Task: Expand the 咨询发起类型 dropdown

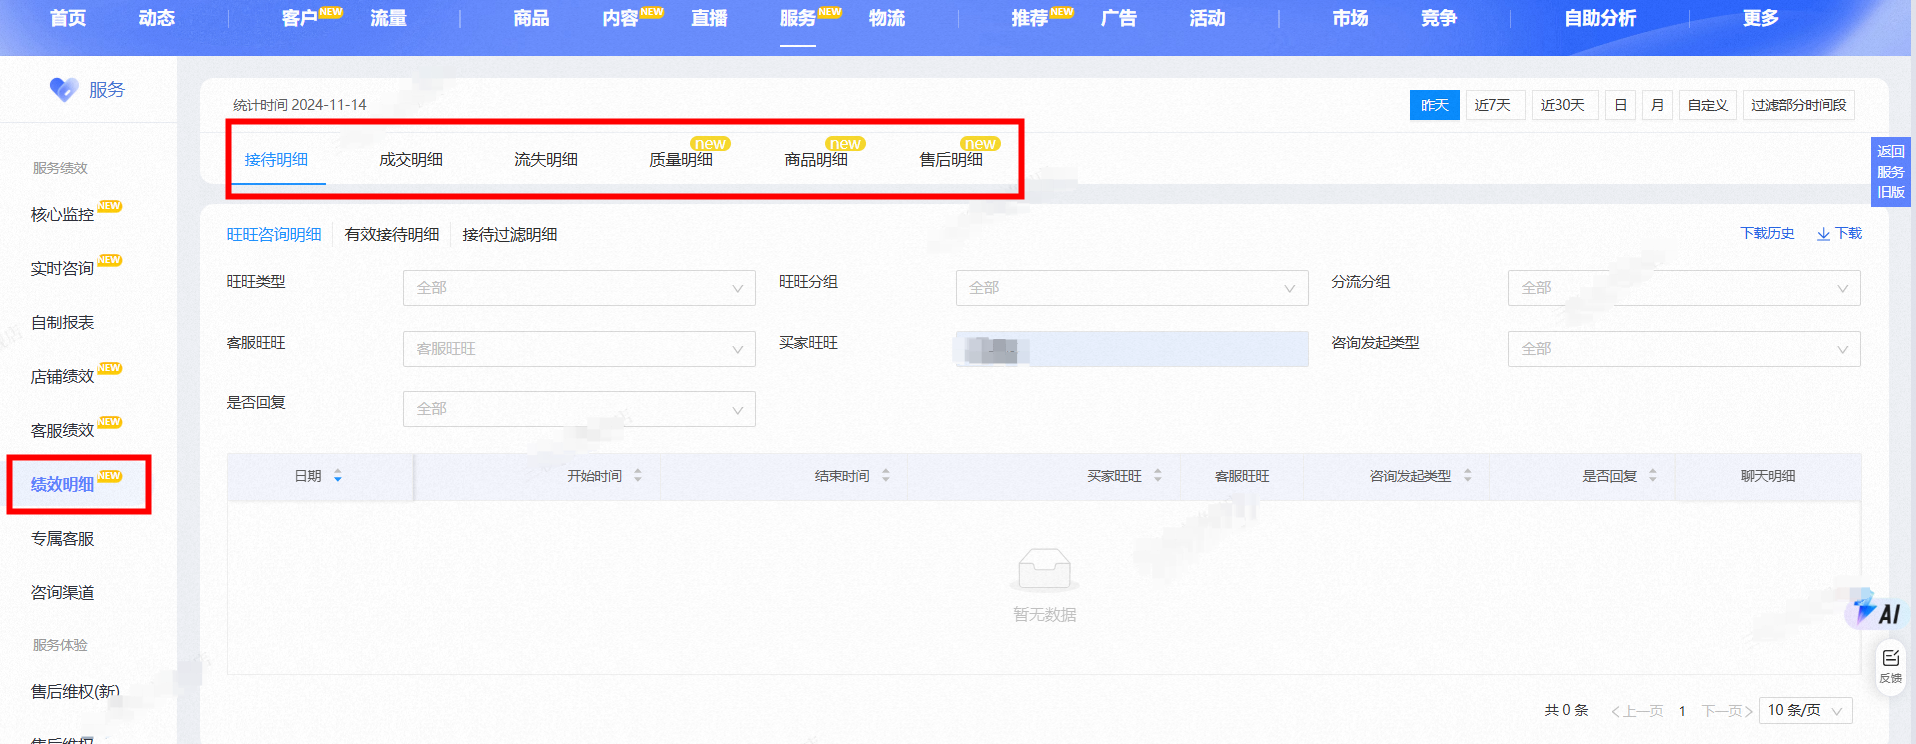Action: tap(1684, 349)
